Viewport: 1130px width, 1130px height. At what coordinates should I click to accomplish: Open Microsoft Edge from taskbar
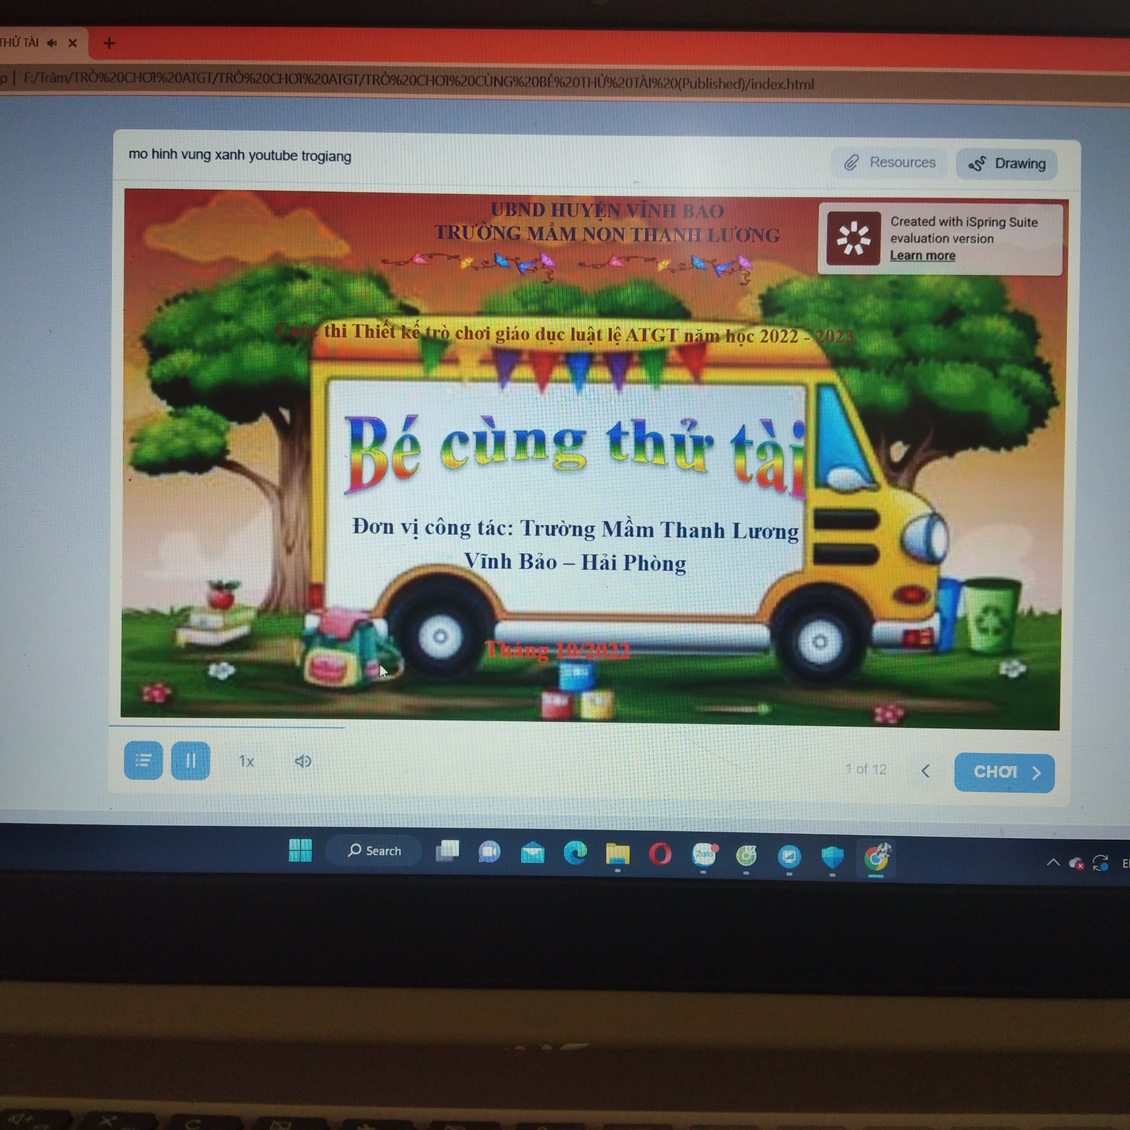pos(575,853)
